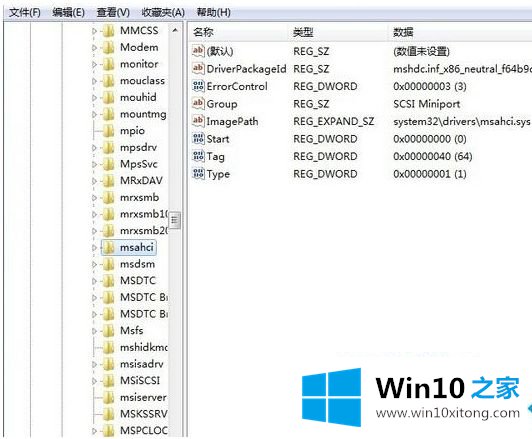Screen dimensions: 532x439
Task: Click the 0x00000040 (64) data cell
Action: pyautogui.click(x=433, y=156)
